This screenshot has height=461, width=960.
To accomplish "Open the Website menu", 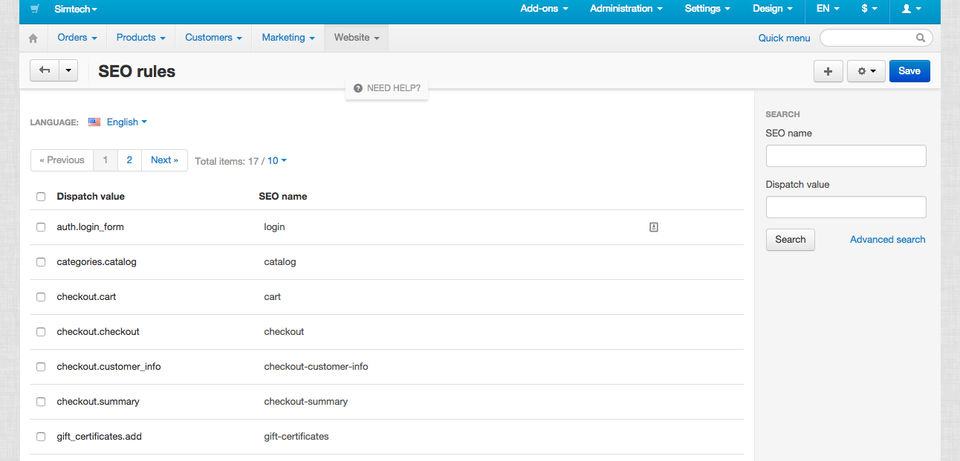I will click(356, 37).
